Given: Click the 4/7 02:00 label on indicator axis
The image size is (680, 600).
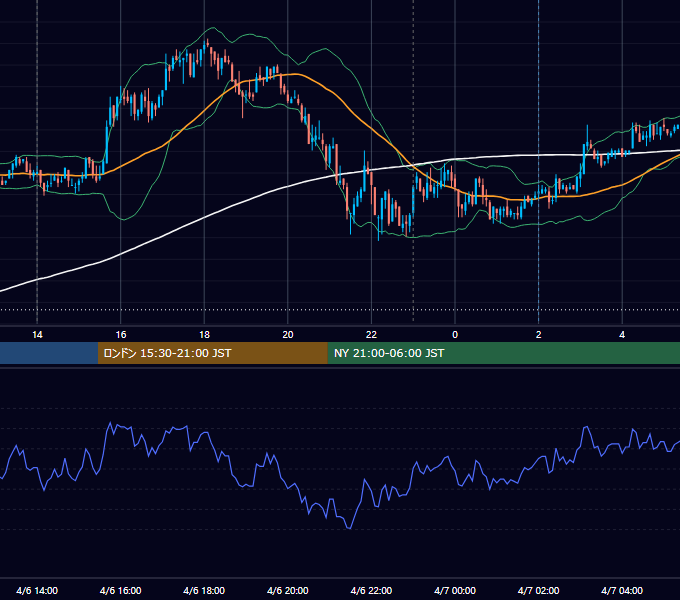Looking at the screenshot, I should (538, 590).
